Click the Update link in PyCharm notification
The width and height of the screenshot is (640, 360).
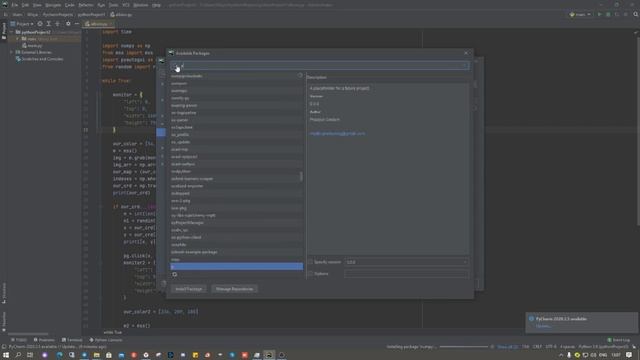pos(543,326)
